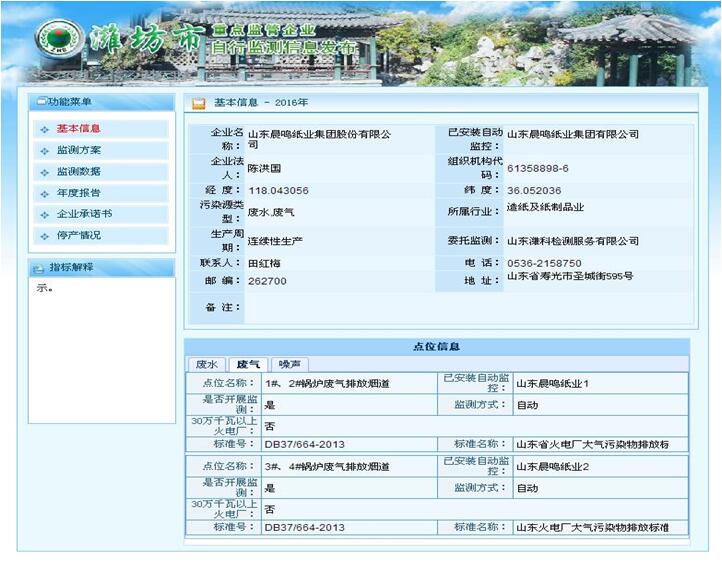Screen dimensions: 722x584
Task: Click the bullet icon beside 监测数据
Action: pos(43,172)
